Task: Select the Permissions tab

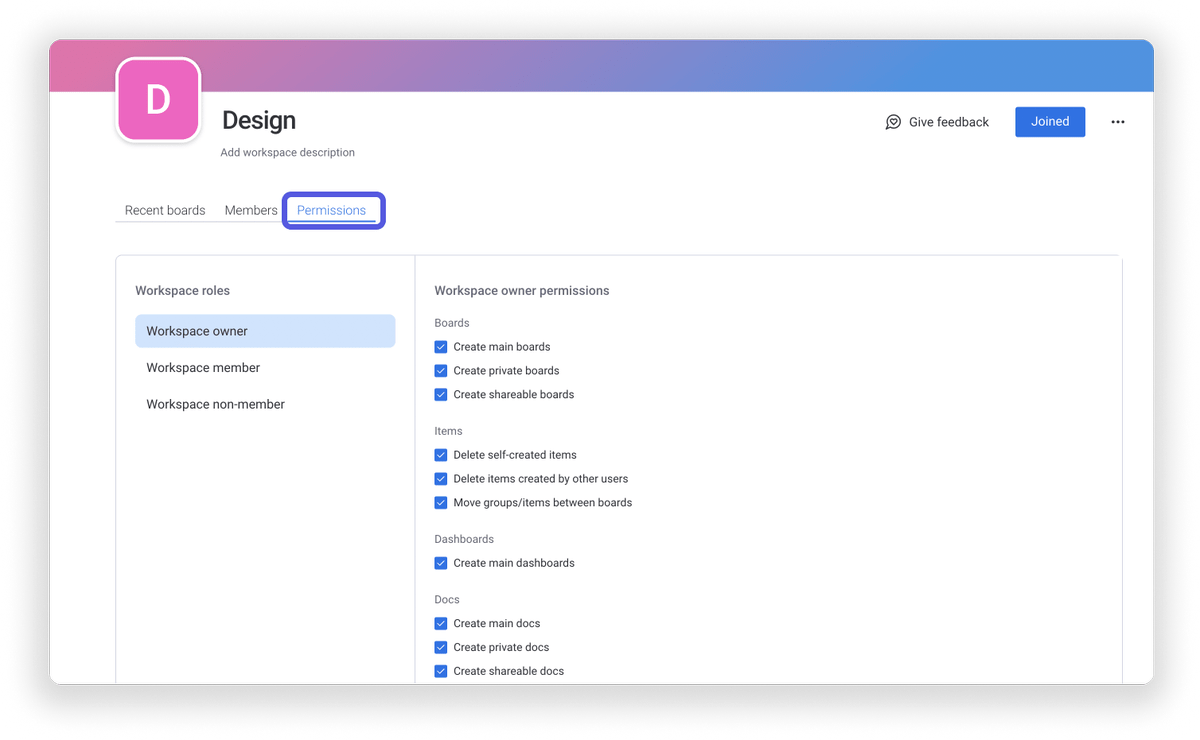Action: click(332, 211)
